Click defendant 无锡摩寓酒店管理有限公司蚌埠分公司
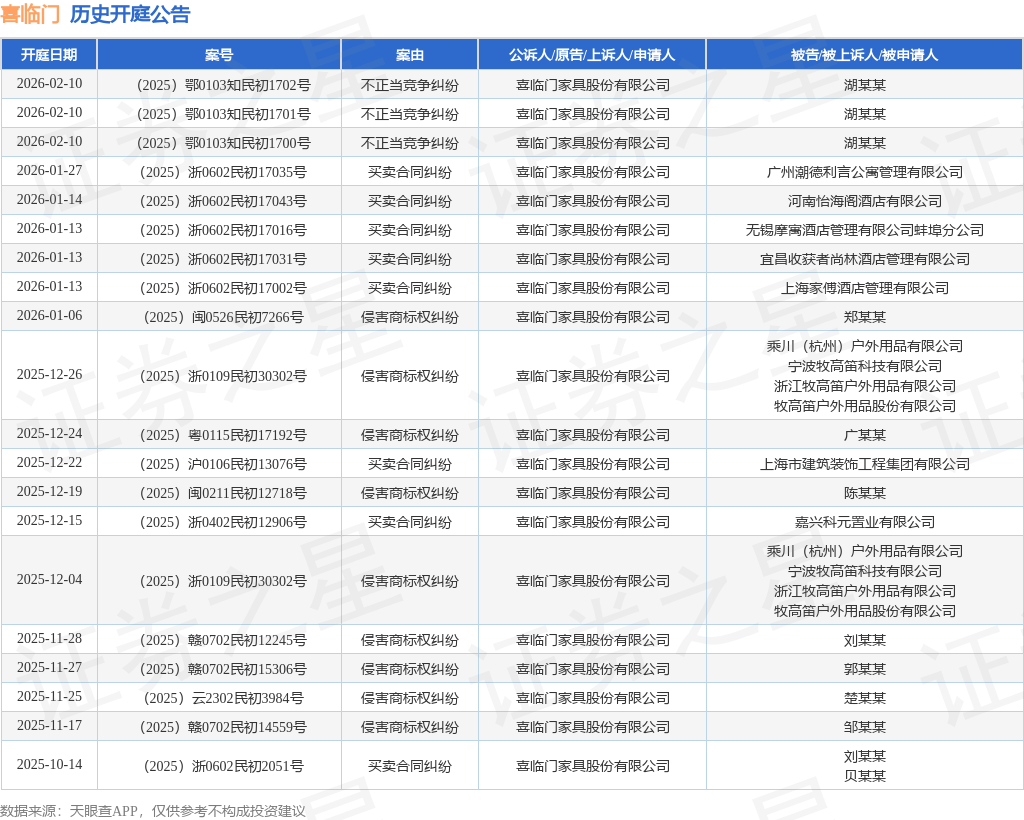The image size is (1024, 820). click(865, 230)
